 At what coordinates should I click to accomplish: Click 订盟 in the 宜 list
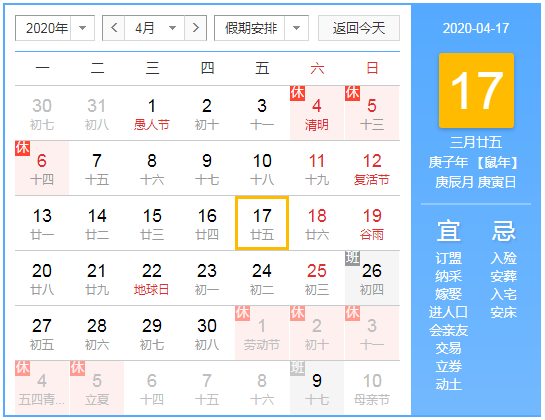449,258
